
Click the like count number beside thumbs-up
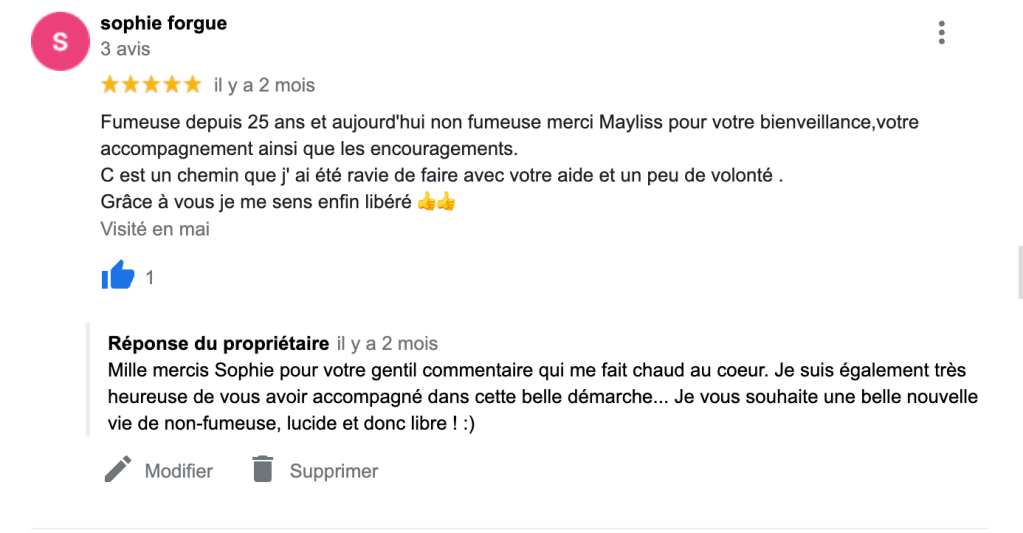tap(150, 278)
